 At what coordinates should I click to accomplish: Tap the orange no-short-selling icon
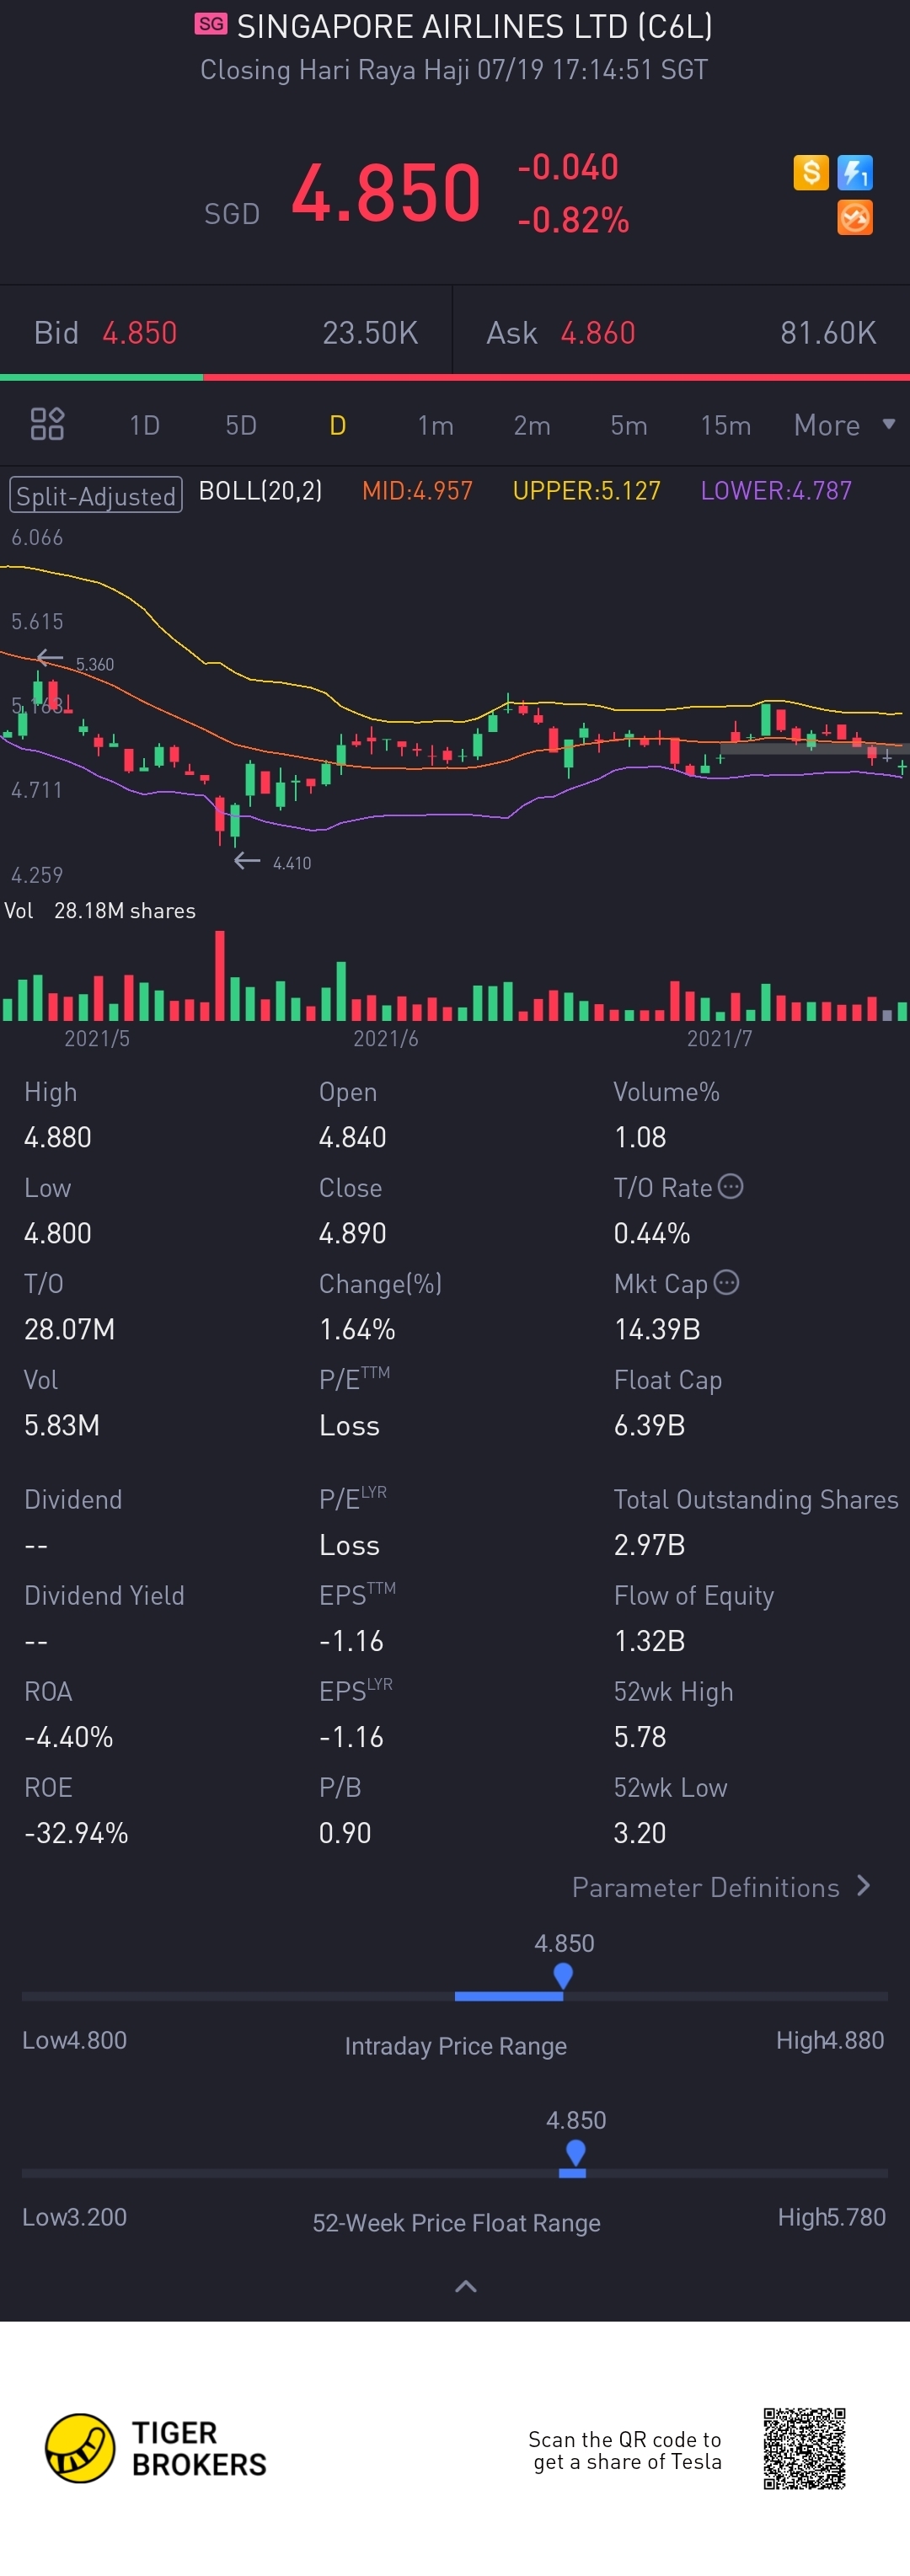click(855, 217)
